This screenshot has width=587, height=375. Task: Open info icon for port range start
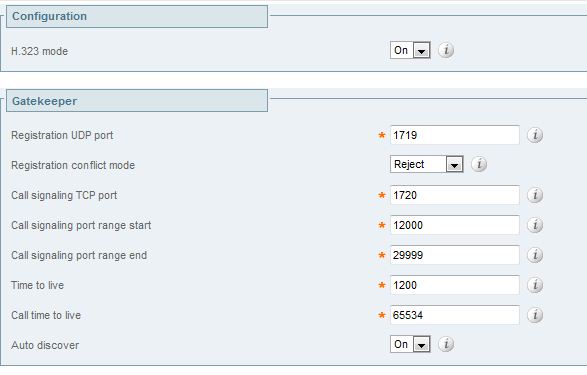pos(535,225)
